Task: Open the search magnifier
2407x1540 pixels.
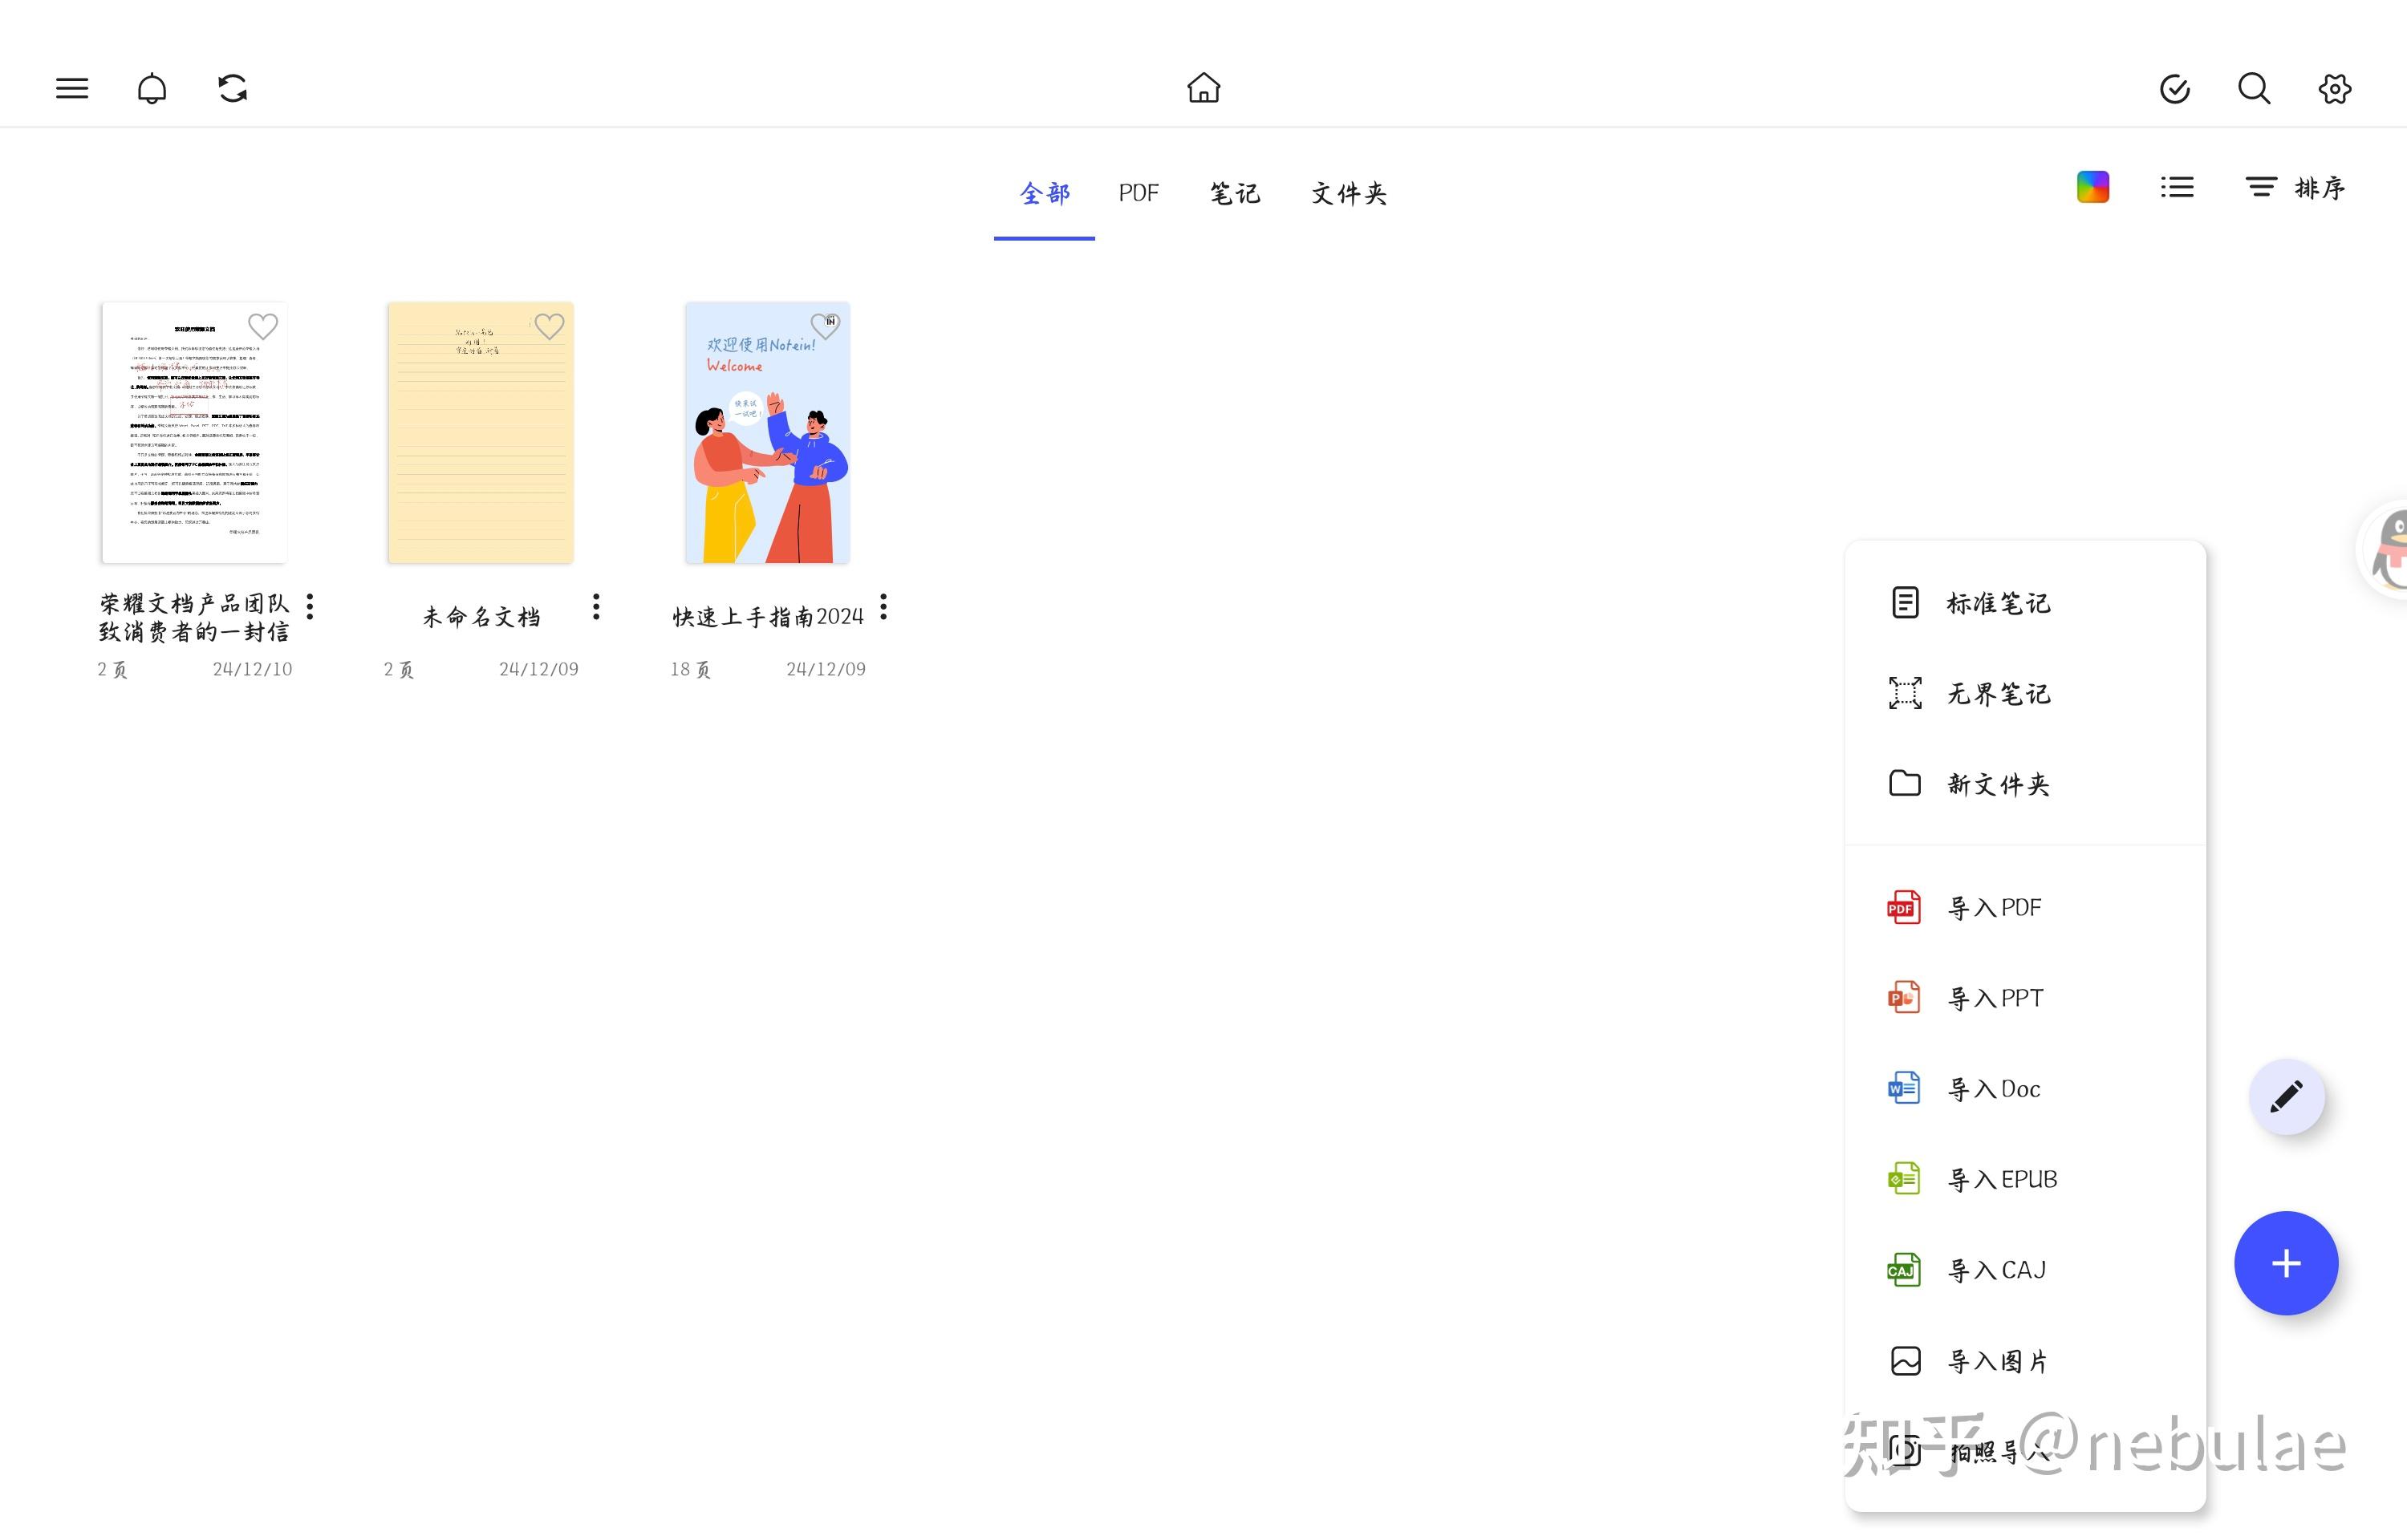Action: click(2253, 88)
